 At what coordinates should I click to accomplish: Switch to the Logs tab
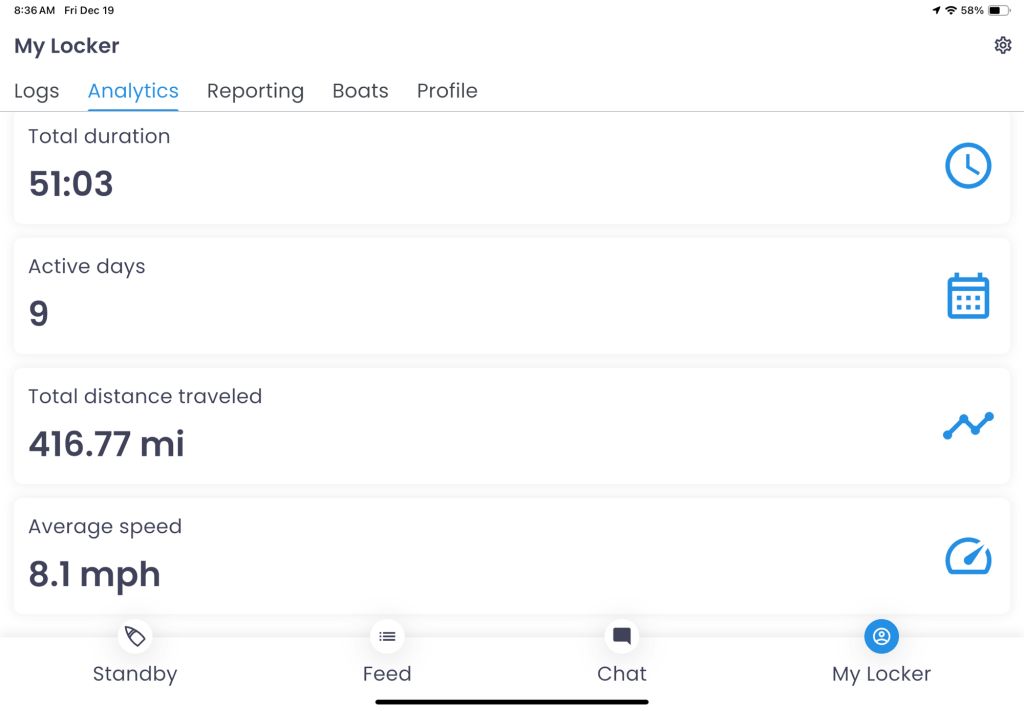37,91
